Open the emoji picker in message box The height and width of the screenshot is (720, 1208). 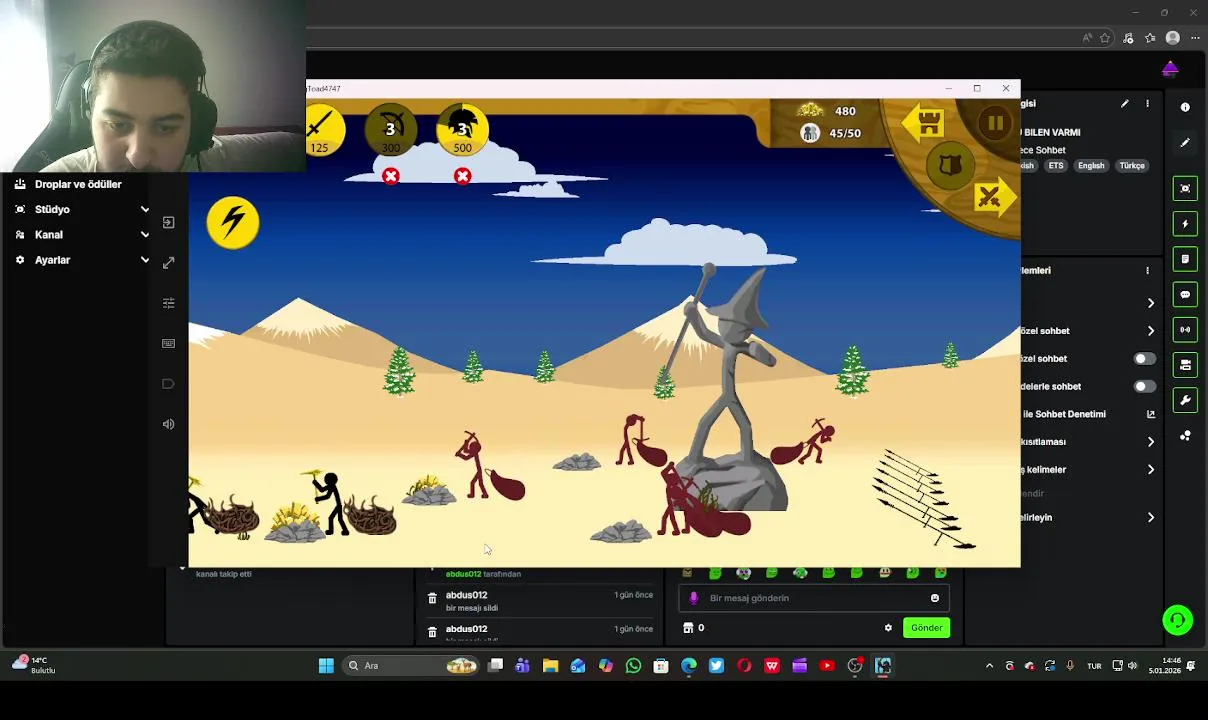[935, 598]
